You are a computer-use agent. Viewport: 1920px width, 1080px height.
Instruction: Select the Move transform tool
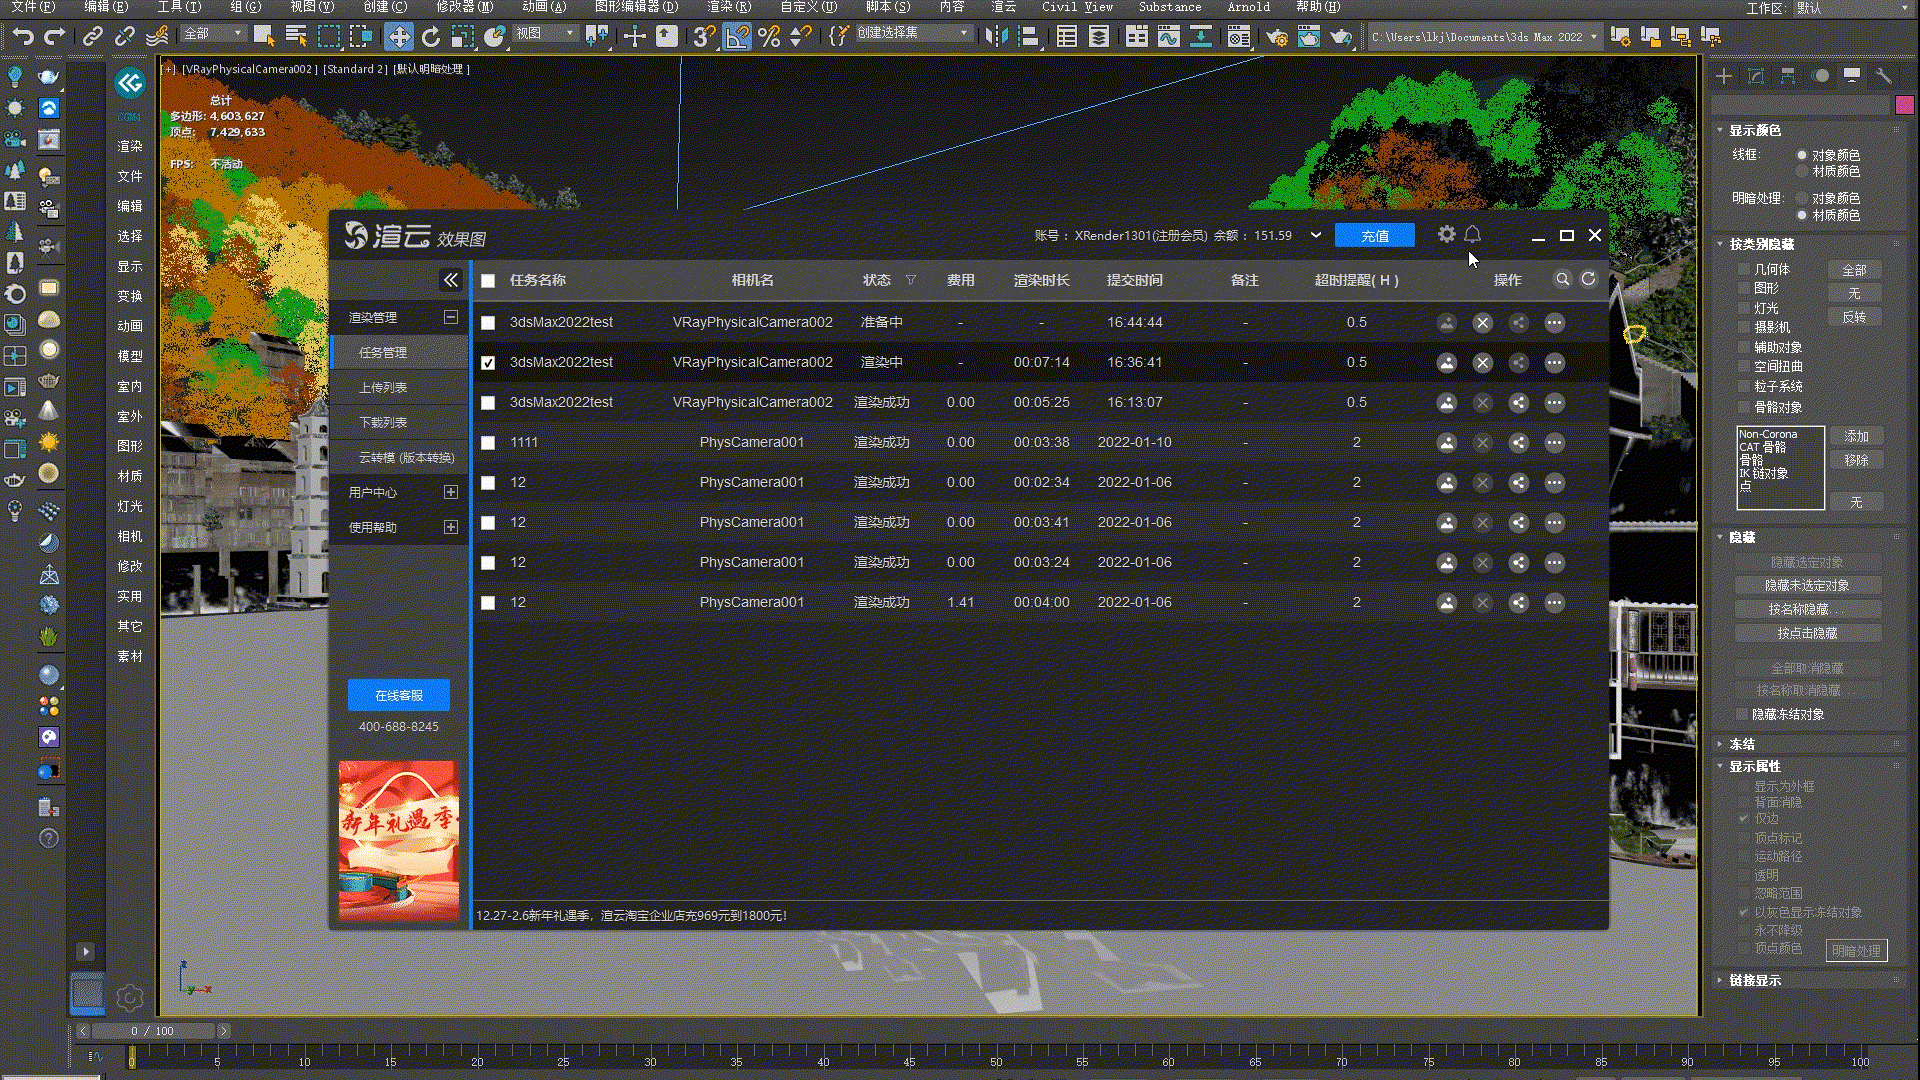(x=398, y=37)
